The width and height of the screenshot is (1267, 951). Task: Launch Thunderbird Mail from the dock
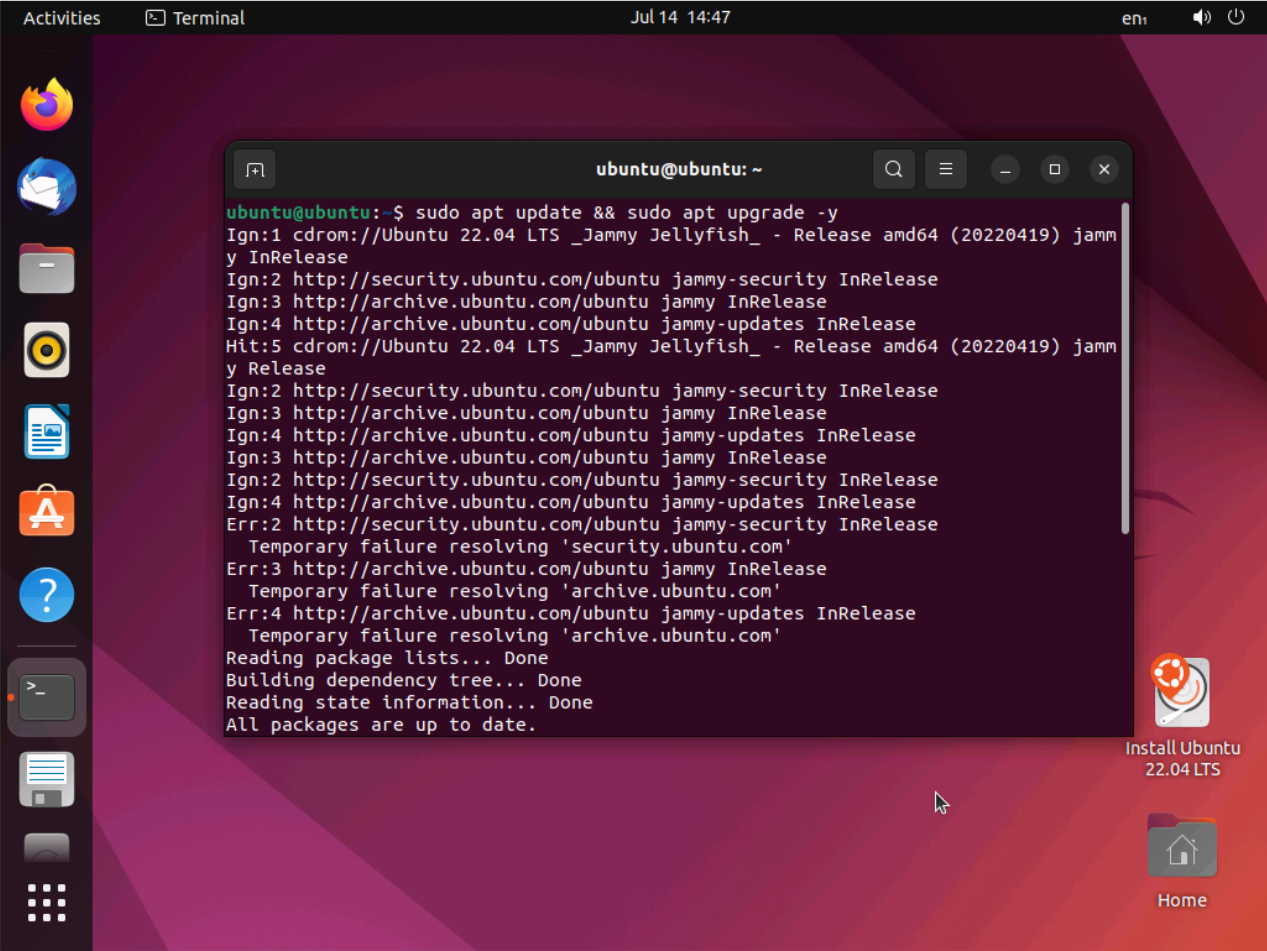[47, 187]
